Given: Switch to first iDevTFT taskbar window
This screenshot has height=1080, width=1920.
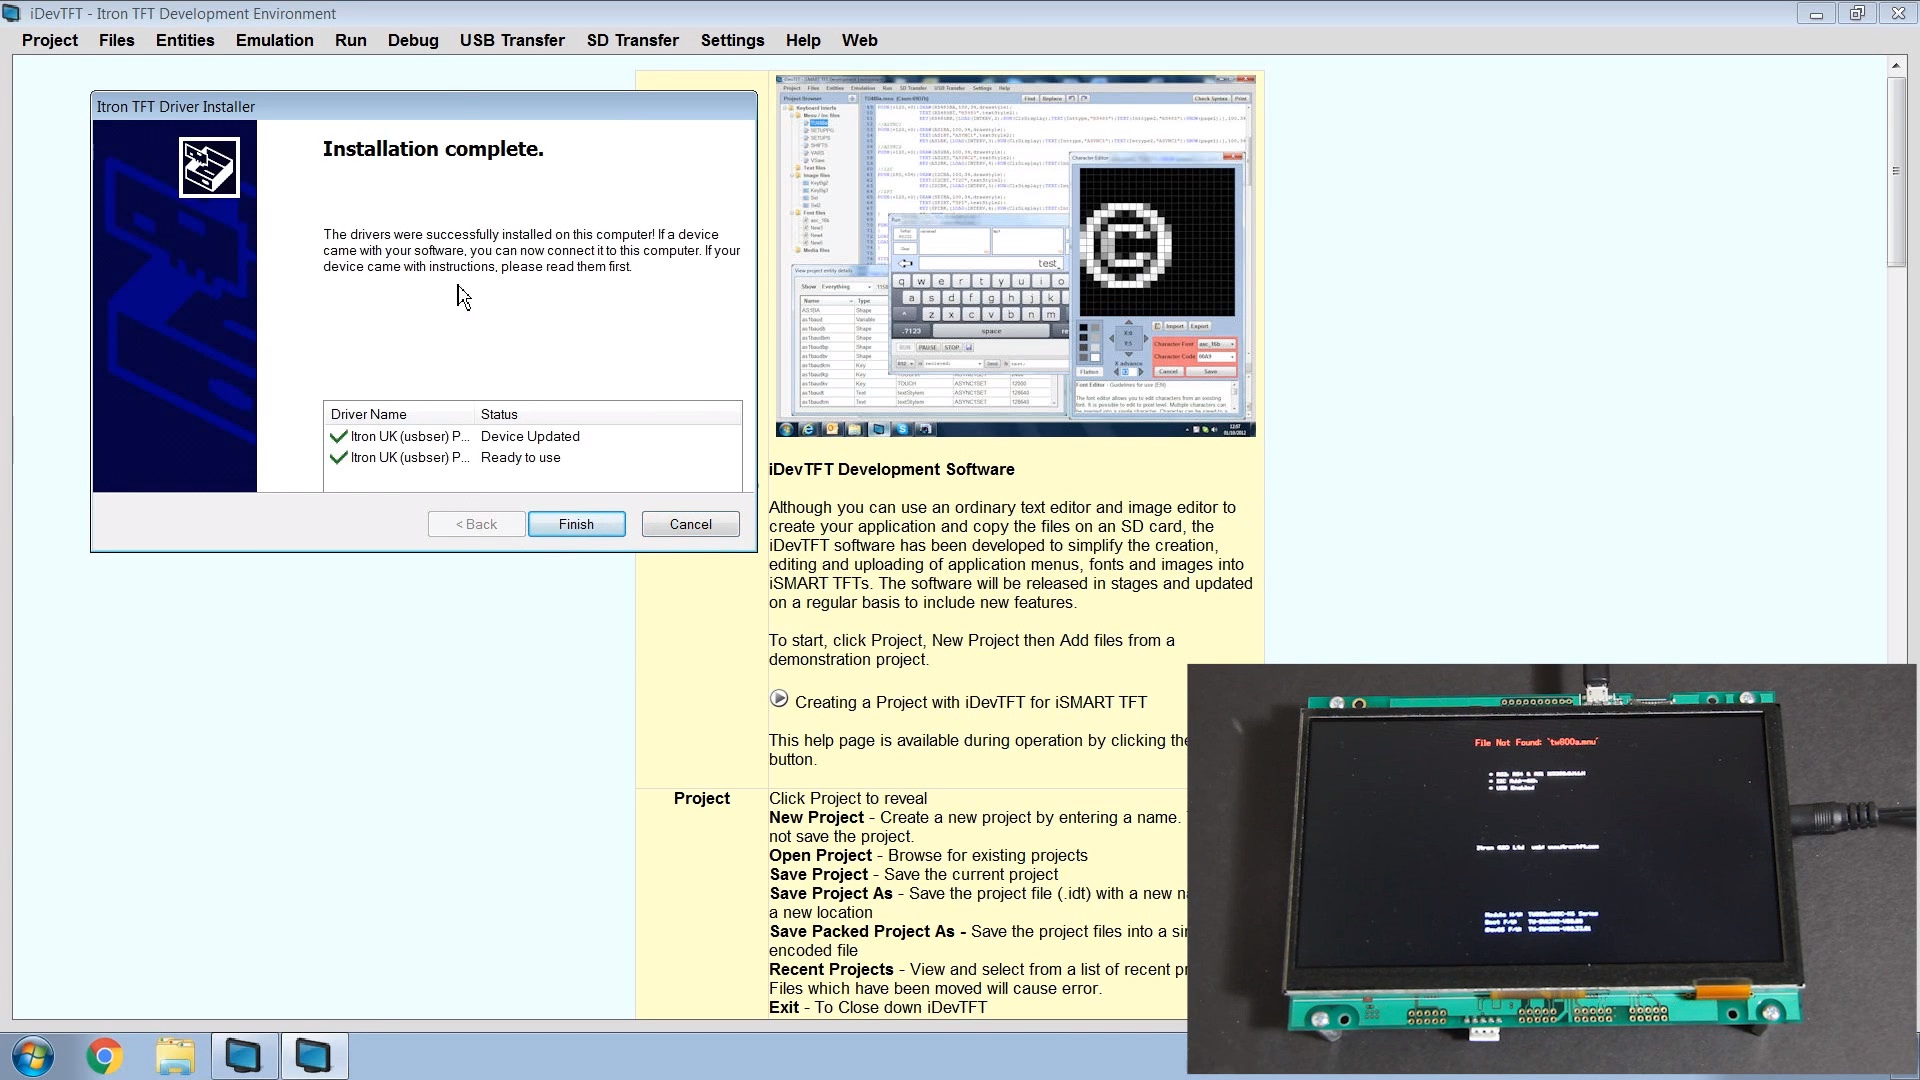Looking at the screenshot, I should tap(244, 1056).
